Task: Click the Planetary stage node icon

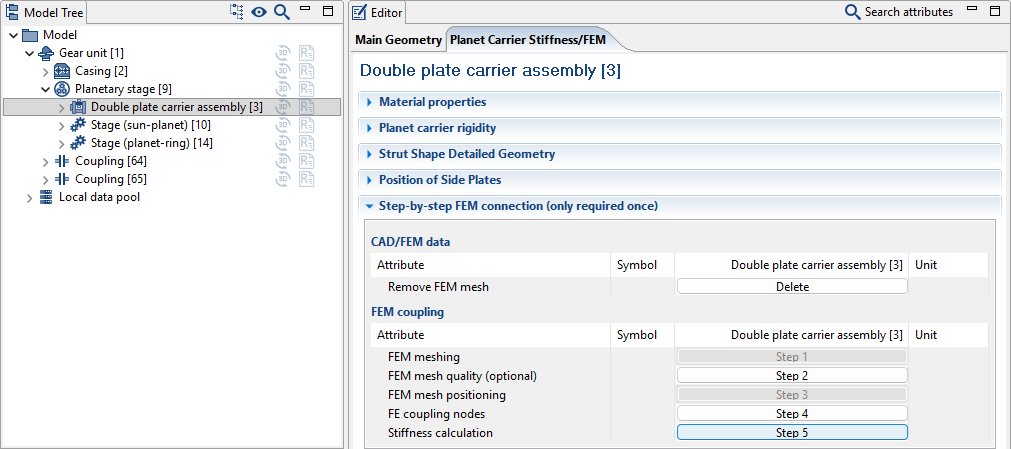Action: [62, 89]
